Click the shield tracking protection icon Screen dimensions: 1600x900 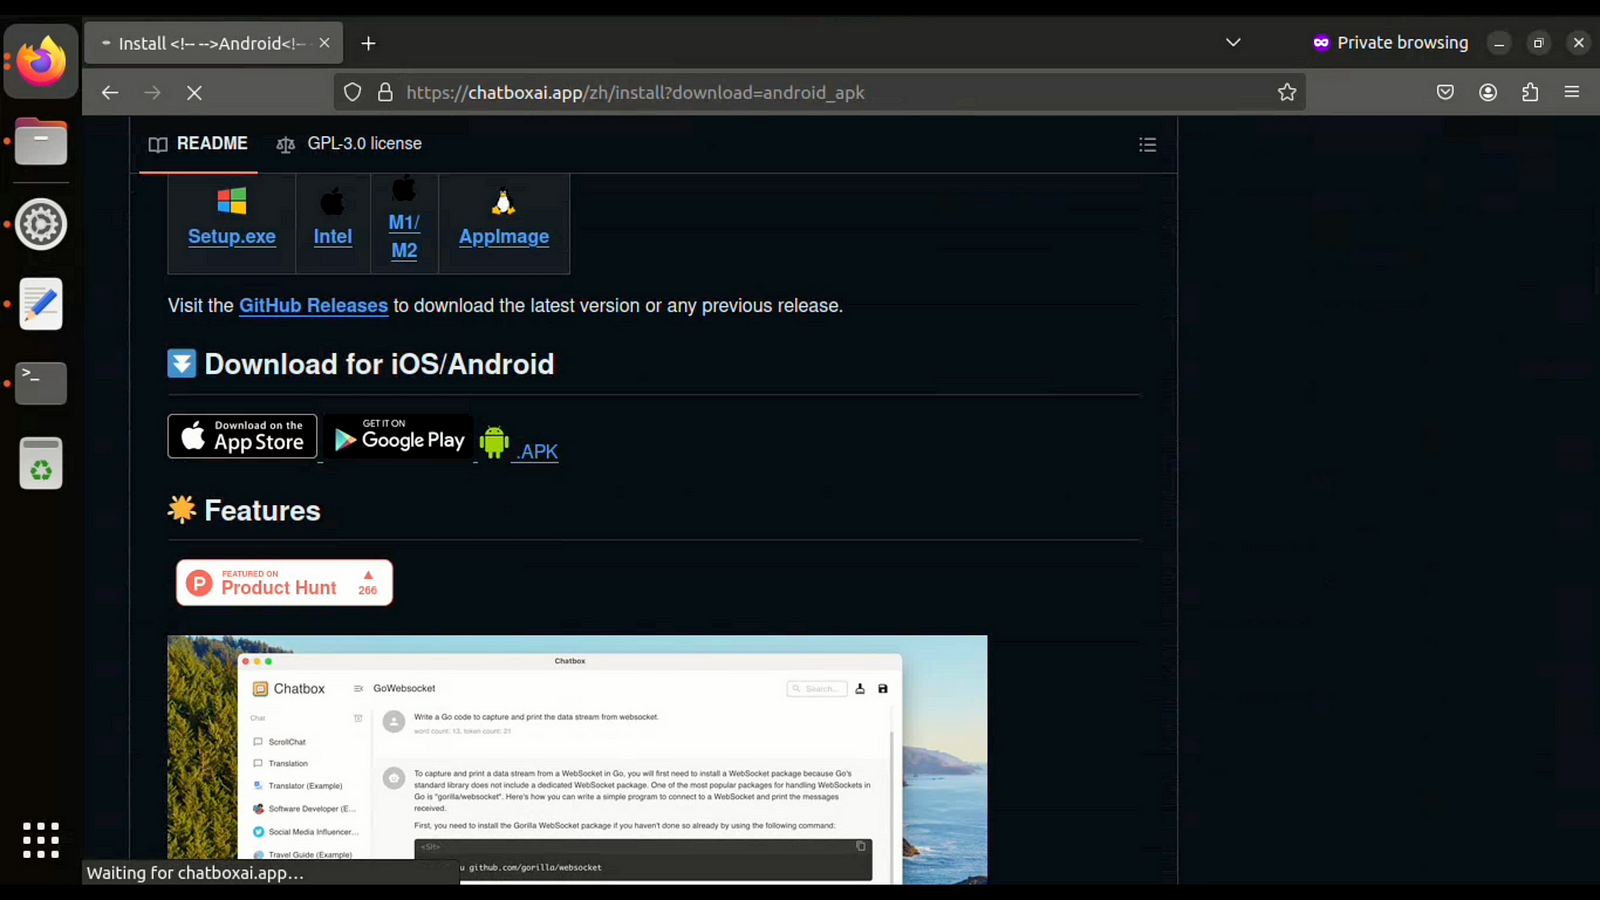coord(352,92)
